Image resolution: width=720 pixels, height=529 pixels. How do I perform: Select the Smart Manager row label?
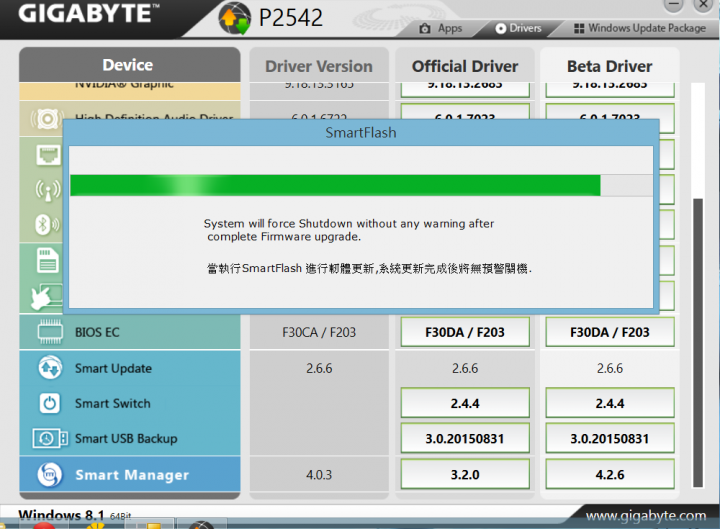tap(132, 475)
